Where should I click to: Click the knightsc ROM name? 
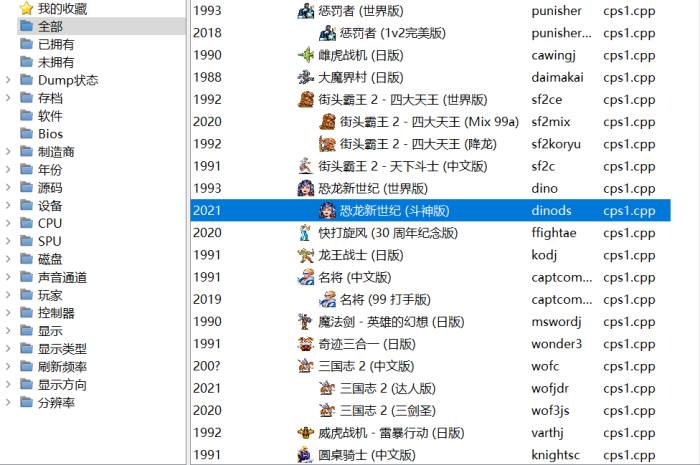pyautogui.click(x=556, y=455)
